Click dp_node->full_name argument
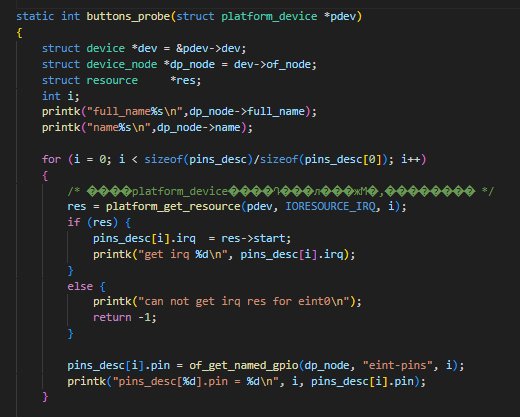 pos(247,111)
